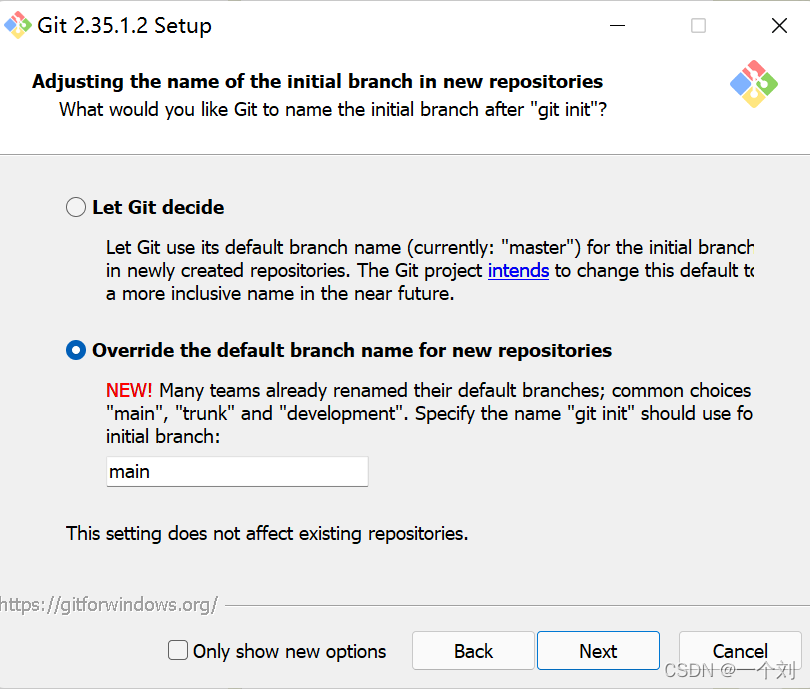
Task: Click the Git logo in title bar
Action: [x=18, y=25]
